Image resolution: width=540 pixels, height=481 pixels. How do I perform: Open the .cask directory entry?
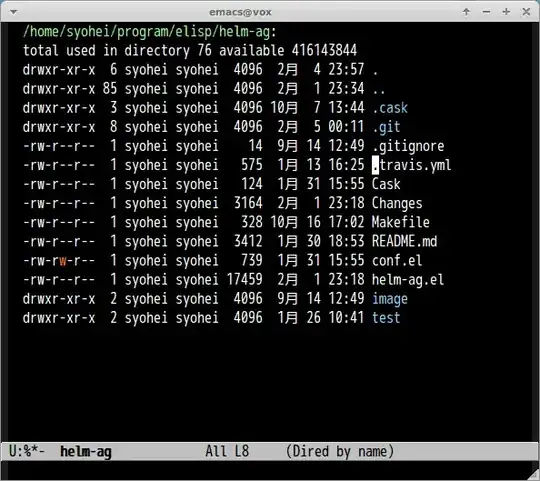pos(390,108)
